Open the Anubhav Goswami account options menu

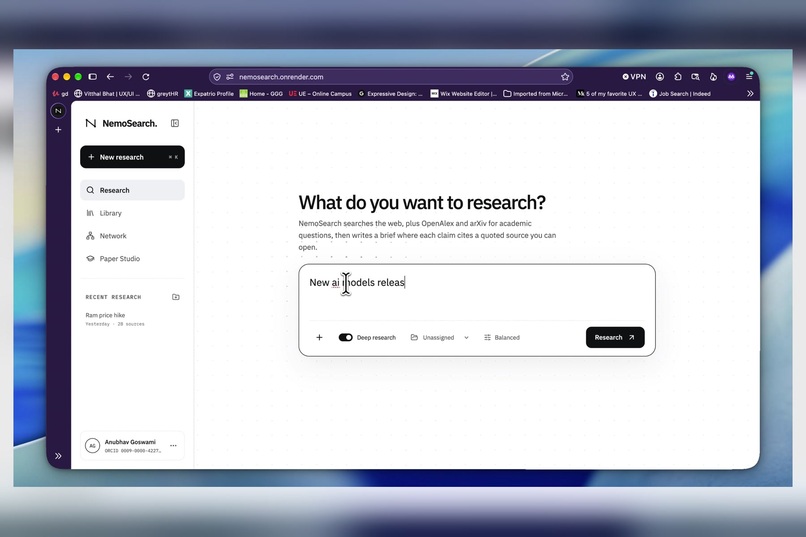pyautogui.click(x=173, y=446)
